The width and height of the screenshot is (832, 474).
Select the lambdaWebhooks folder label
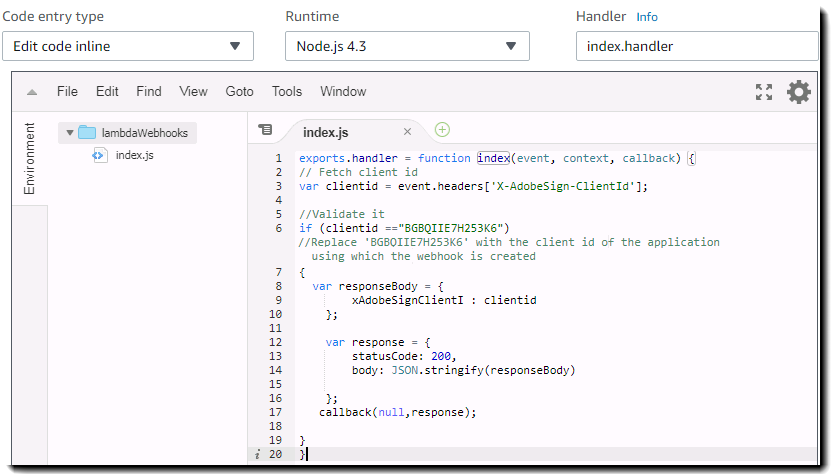[x=145, y=133]
